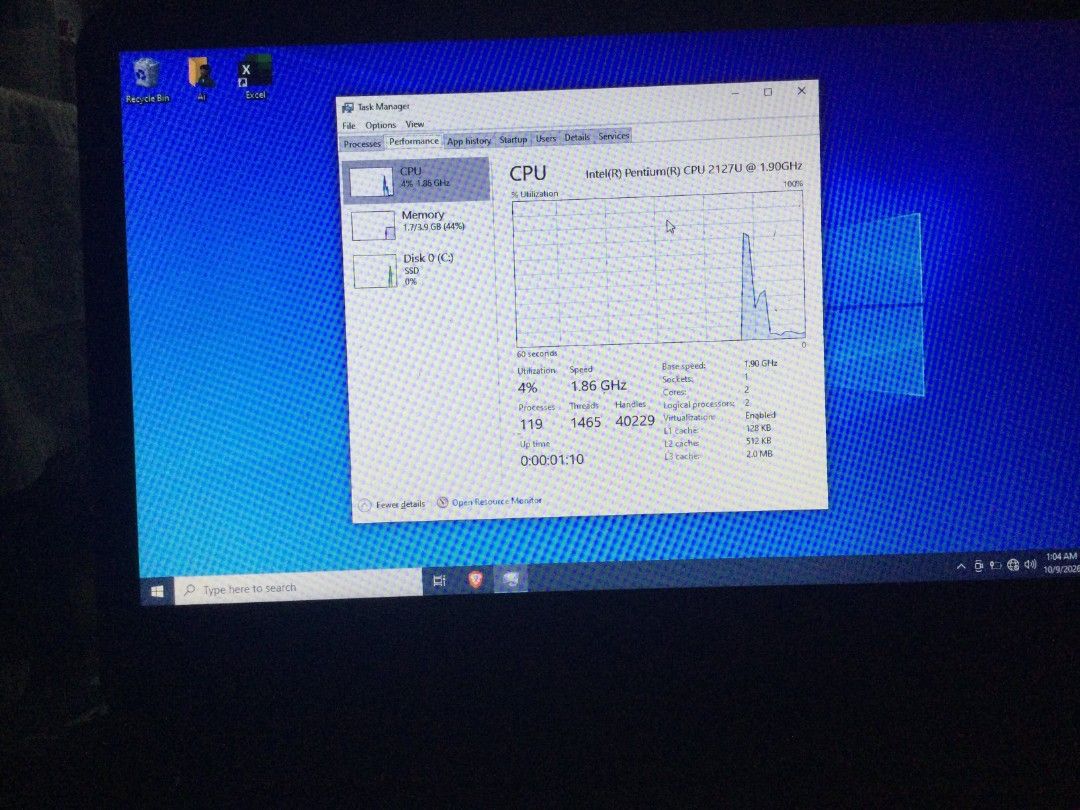Click the Type here to search box
The height and width of the screenshot is (810, 1080).
click(x=298, y=588)
